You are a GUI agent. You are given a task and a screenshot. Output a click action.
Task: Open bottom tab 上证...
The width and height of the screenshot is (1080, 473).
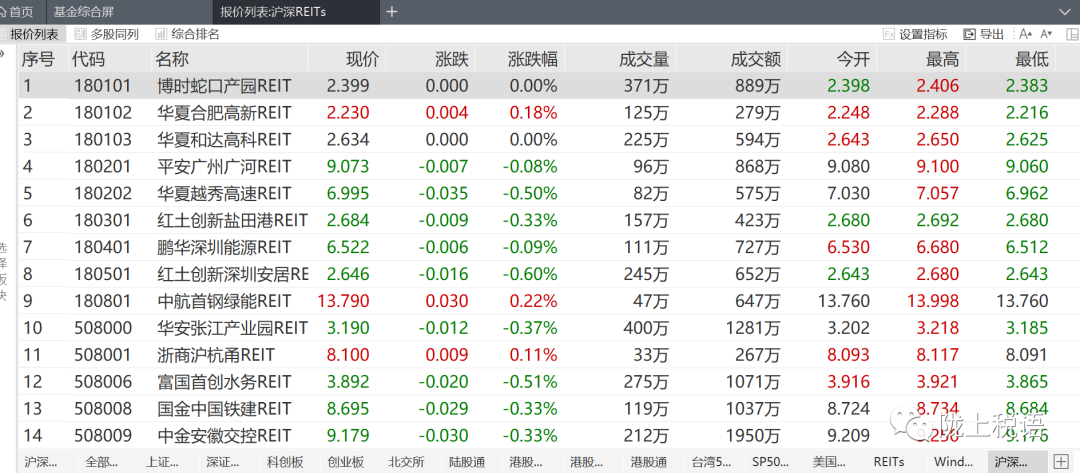tap(163, 461)
